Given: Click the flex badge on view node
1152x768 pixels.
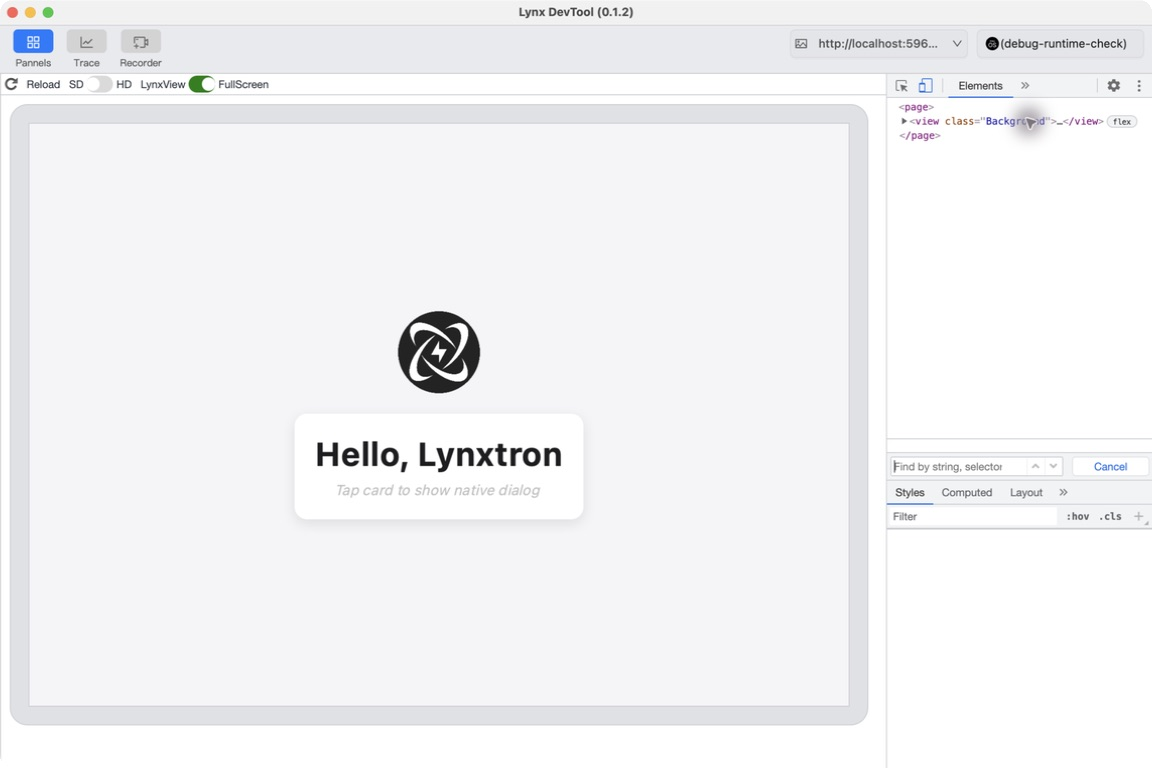Looking at the screenshot, I should [1122, 122].
